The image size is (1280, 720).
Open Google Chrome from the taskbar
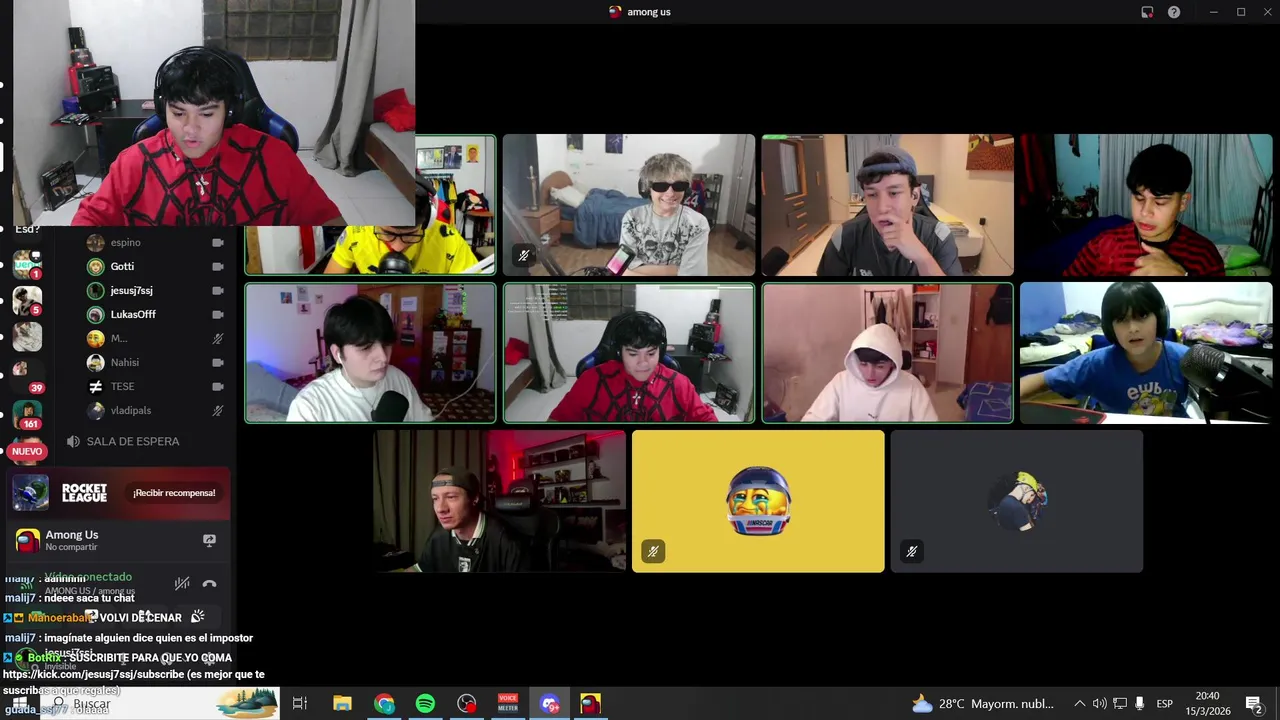tap(385, 704)
